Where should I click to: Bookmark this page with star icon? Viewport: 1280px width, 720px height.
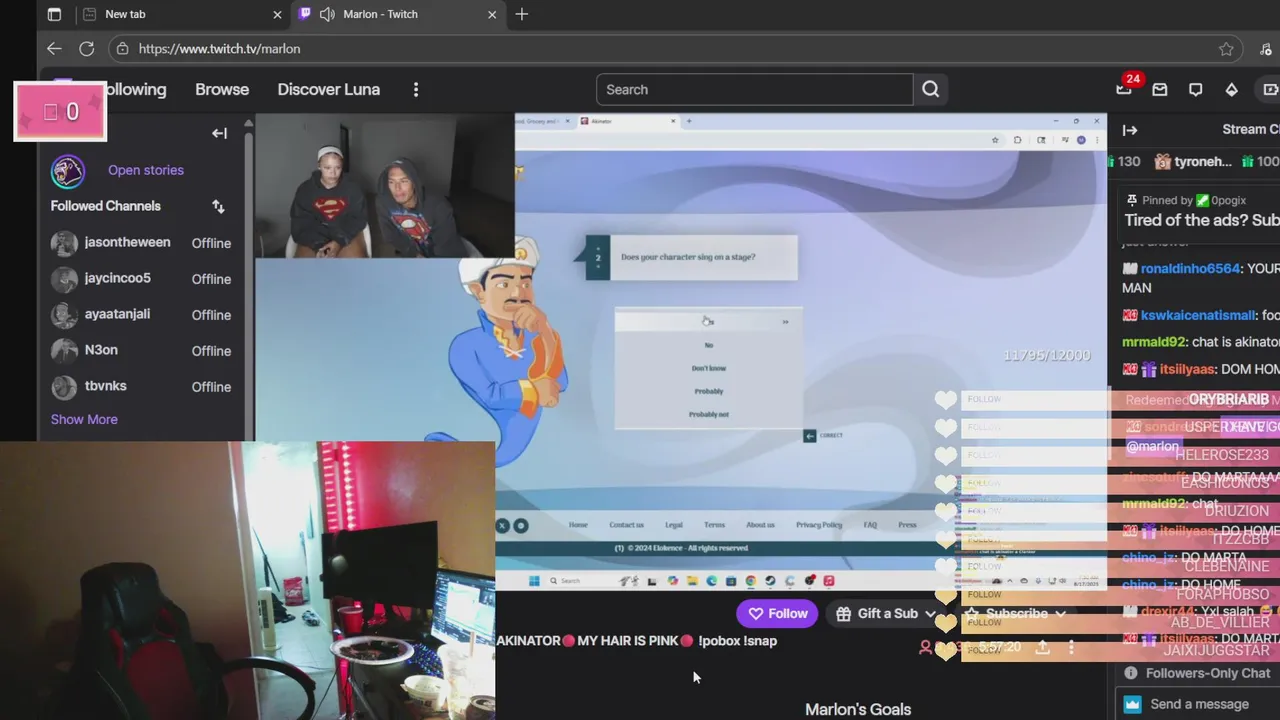pyautogui.click(x=1226, y=49)
